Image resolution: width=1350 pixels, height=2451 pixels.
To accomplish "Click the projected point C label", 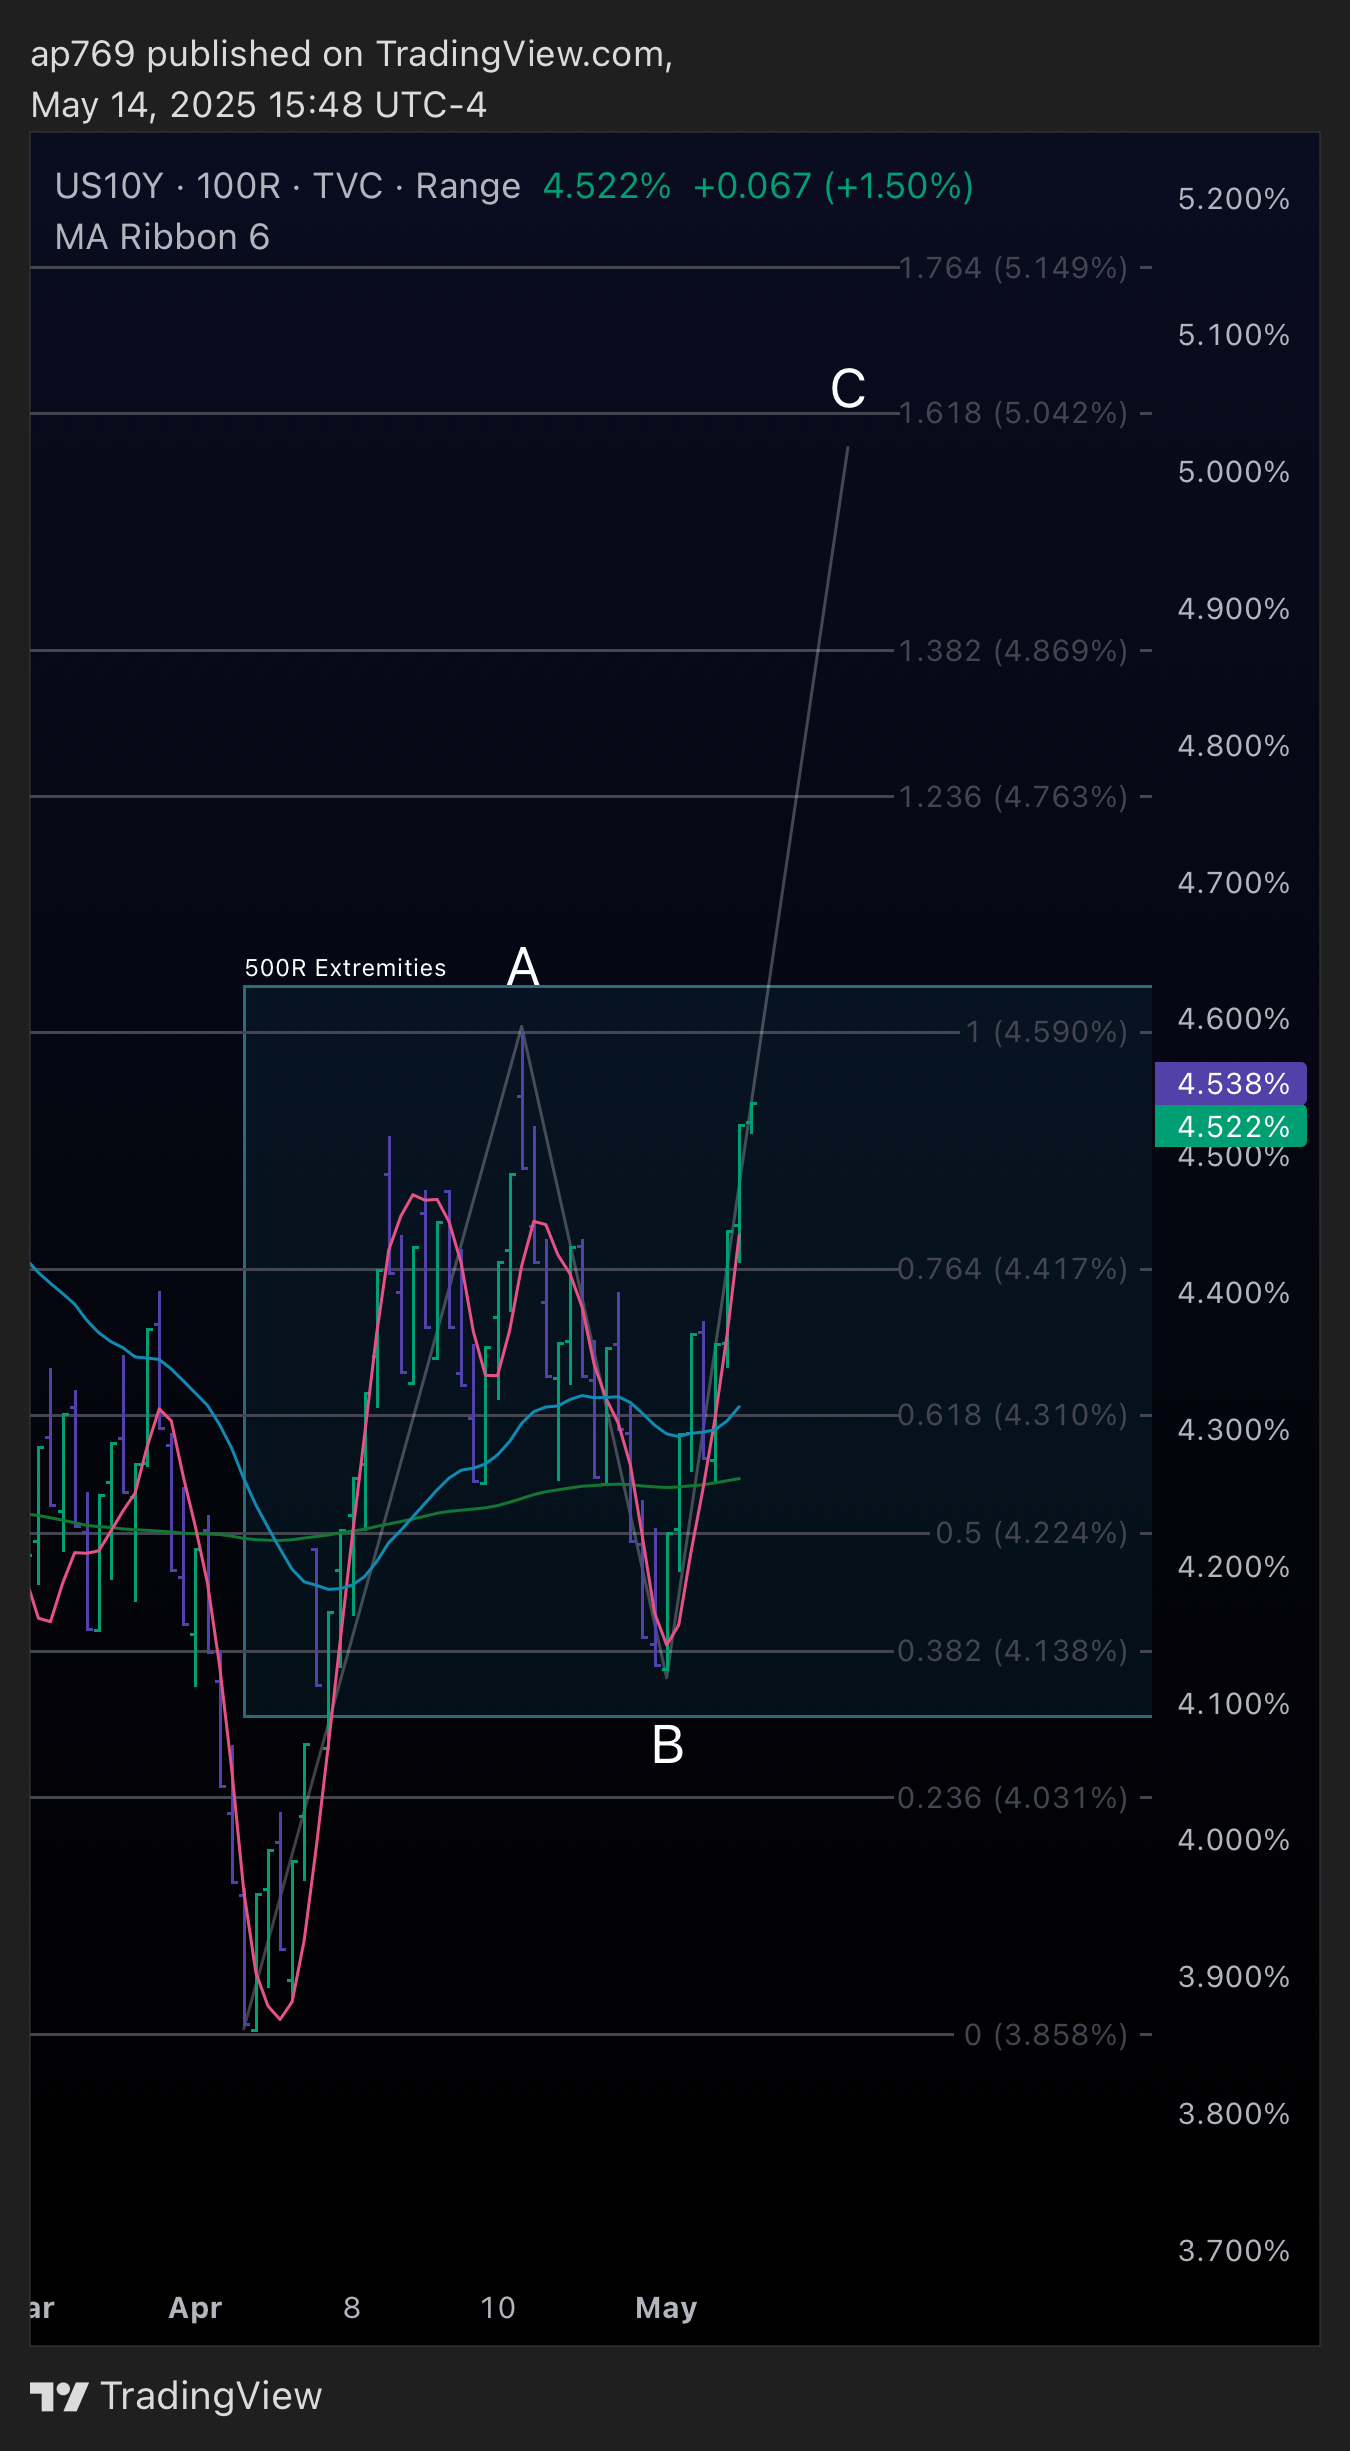I will [x=848, y=388].
